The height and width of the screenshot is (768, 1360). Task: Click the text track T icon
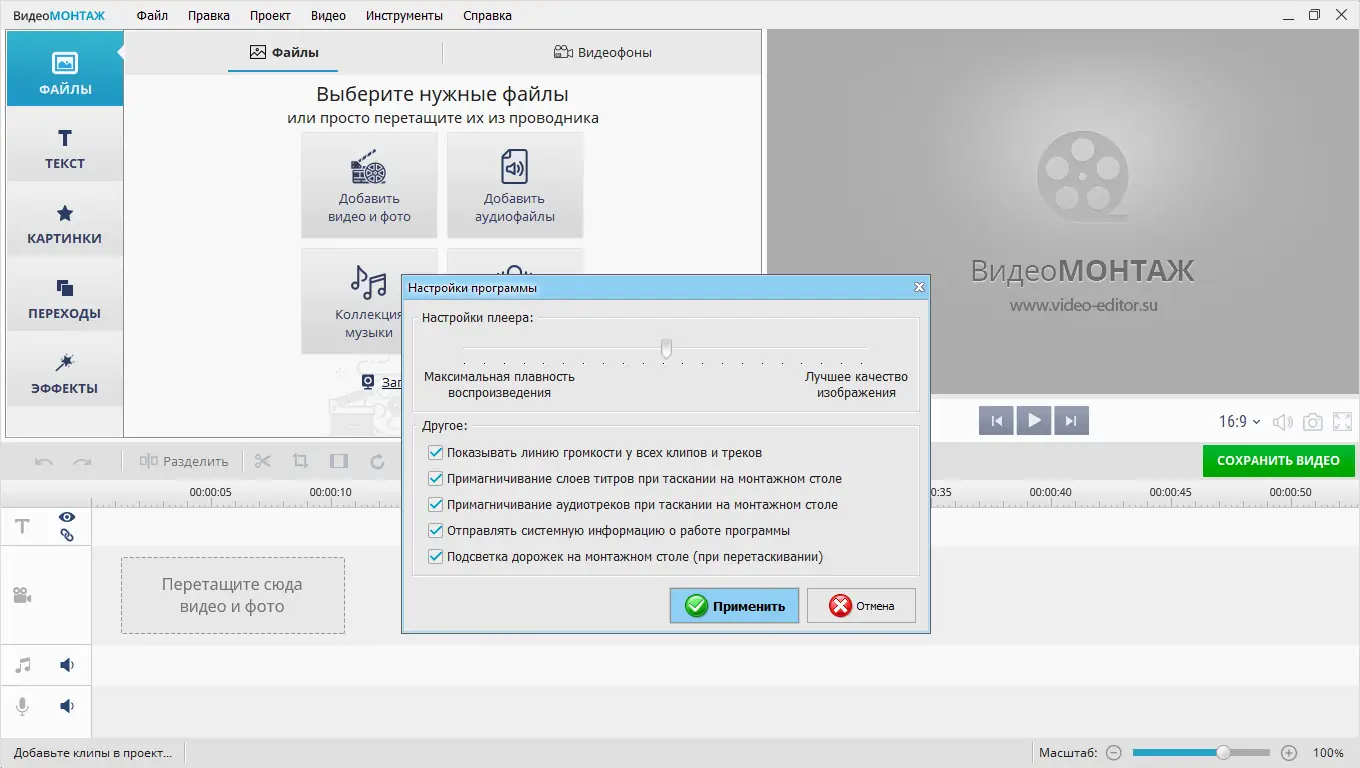tap(22, 526)
